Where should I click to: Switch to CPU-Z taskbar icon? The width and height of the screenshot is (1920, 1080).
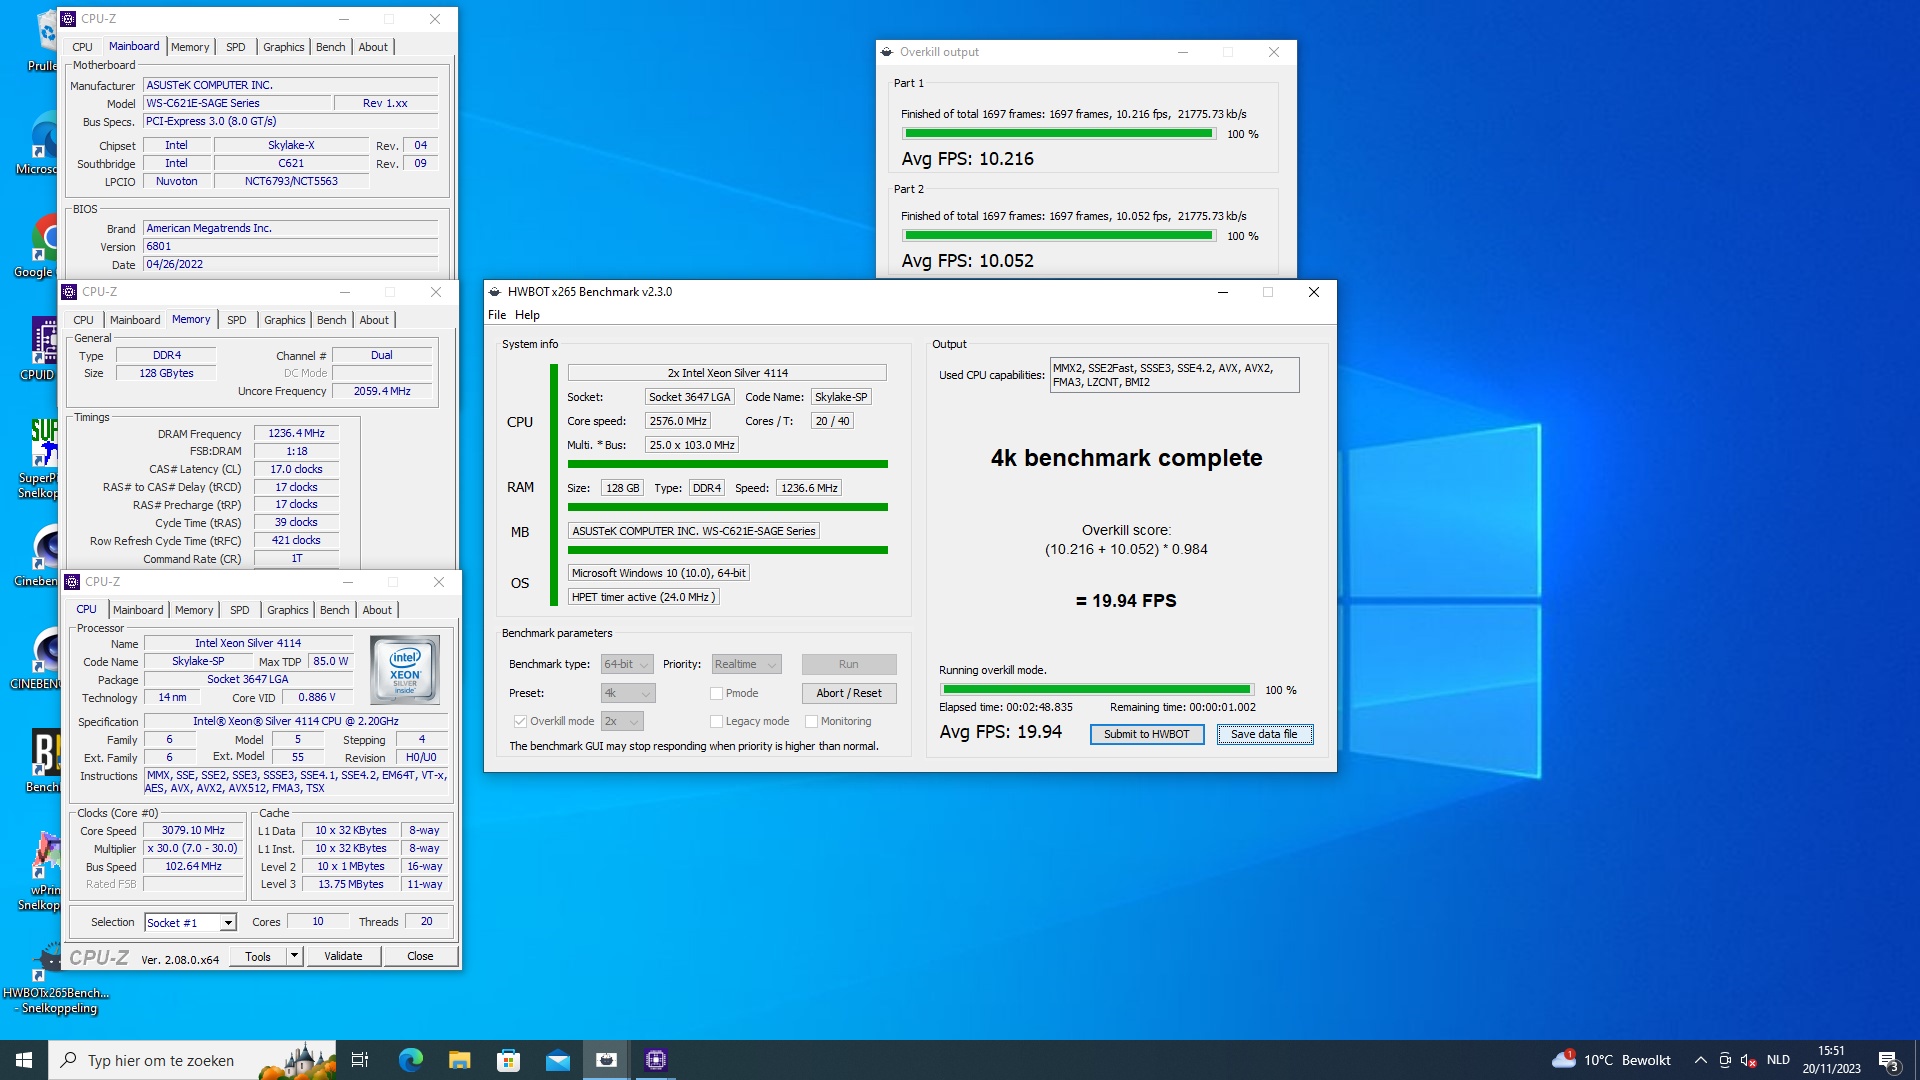click(656, 1060)
